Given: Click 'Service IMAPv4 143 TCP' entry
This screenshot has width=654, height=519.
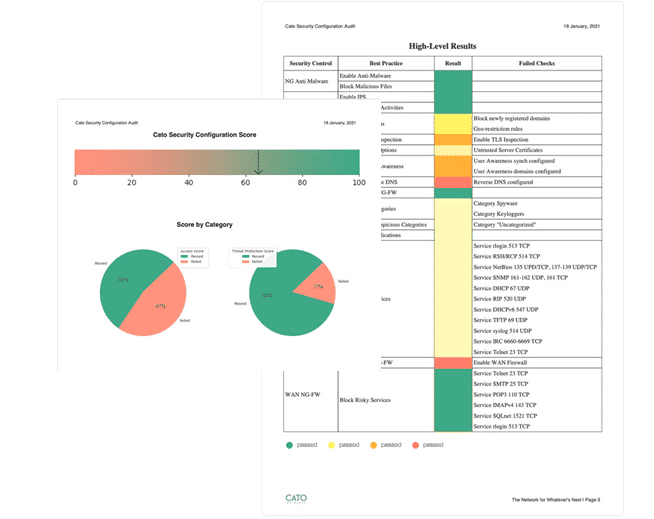Looking at the screenshot, I should (x=505, y=405).
